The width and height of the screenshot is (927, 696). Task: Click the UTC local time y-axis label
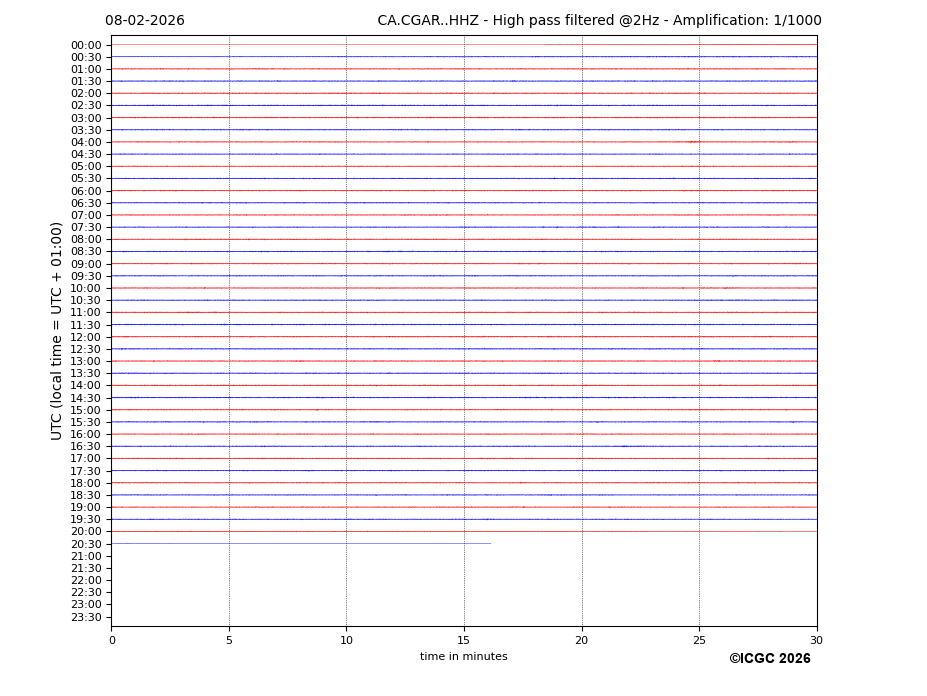(x=57, y=331)
